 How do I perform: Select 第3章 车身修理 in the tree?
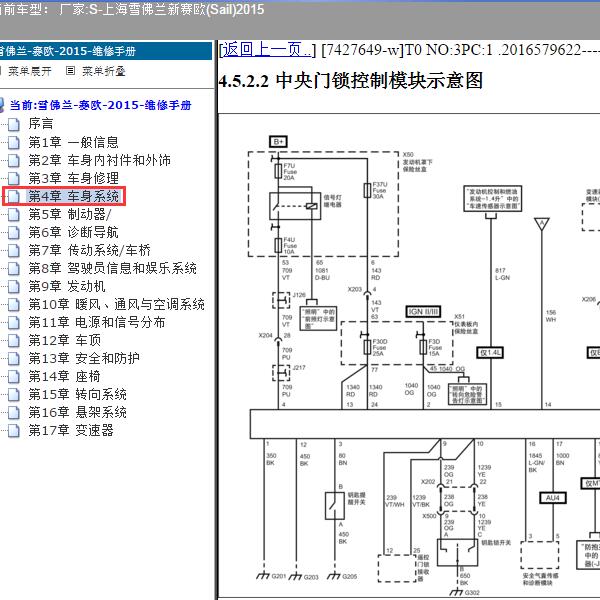tap(73, 178)
